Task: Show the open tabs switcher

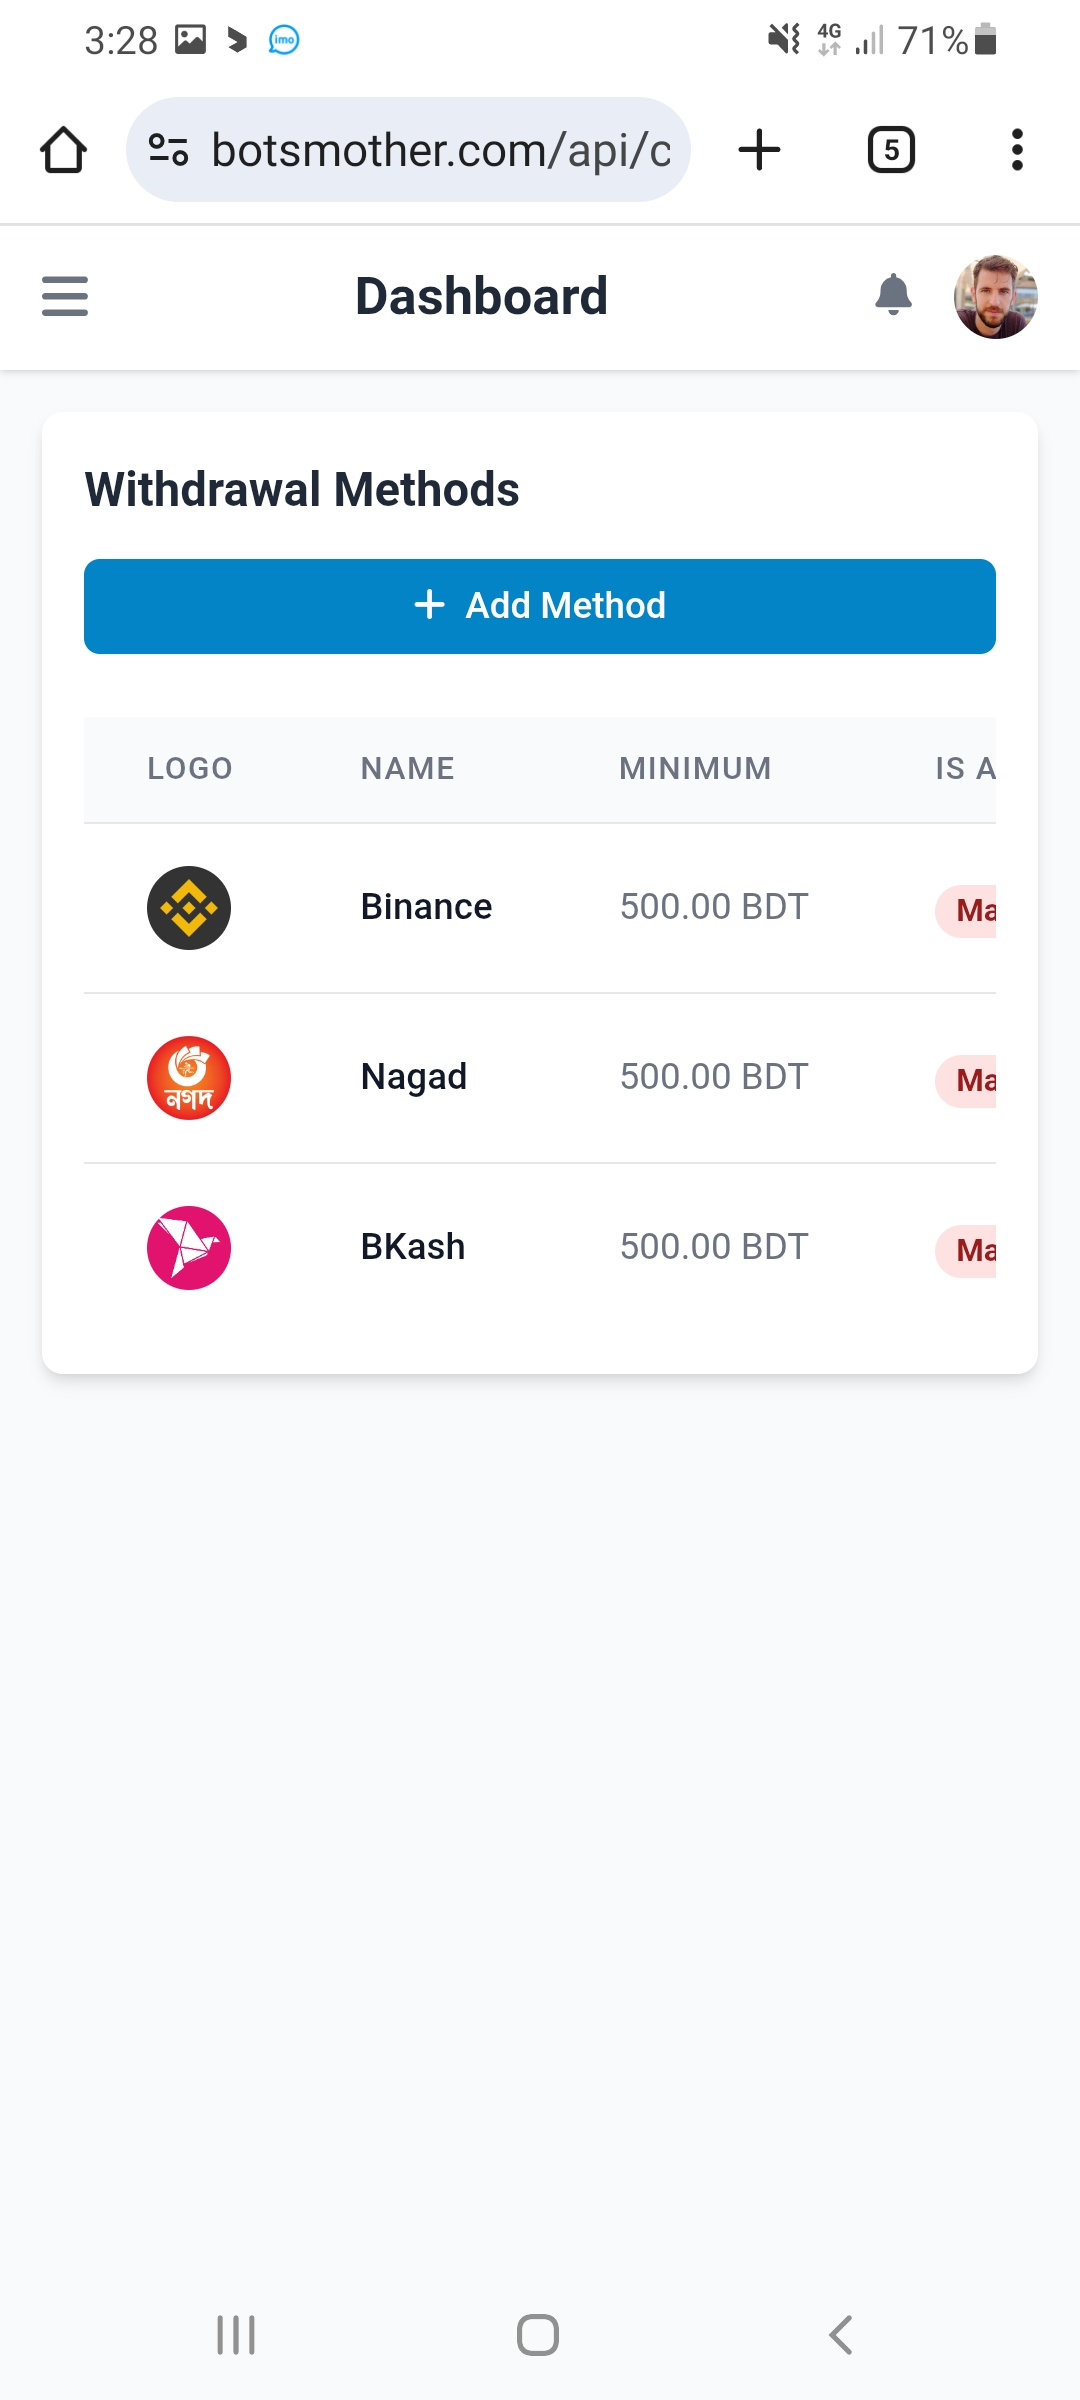Action: coord(890,150)
